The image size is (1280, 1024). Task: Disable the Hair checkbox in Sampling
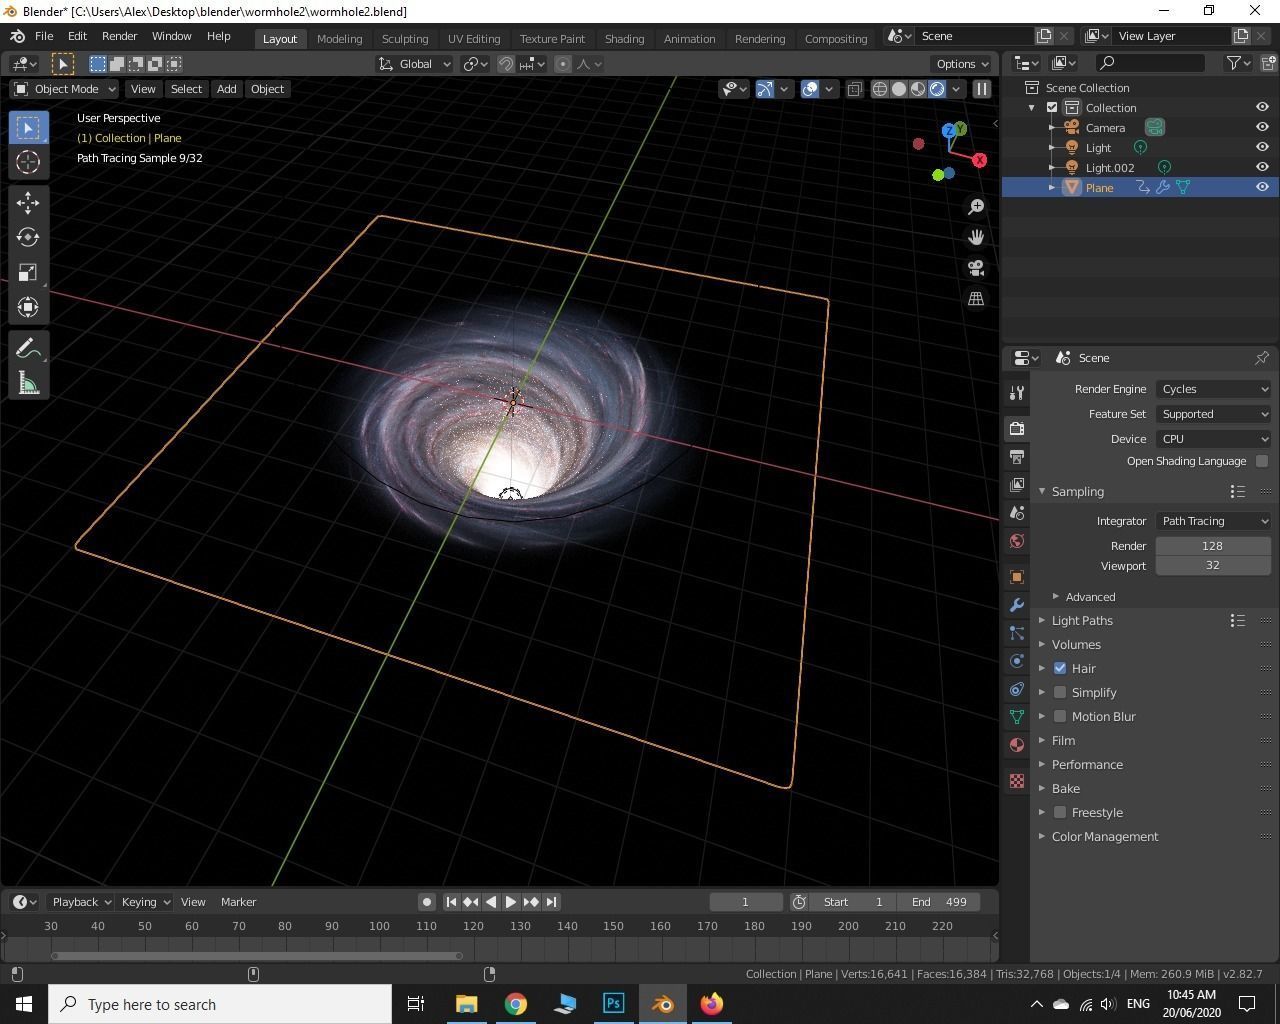(1060, 668)
